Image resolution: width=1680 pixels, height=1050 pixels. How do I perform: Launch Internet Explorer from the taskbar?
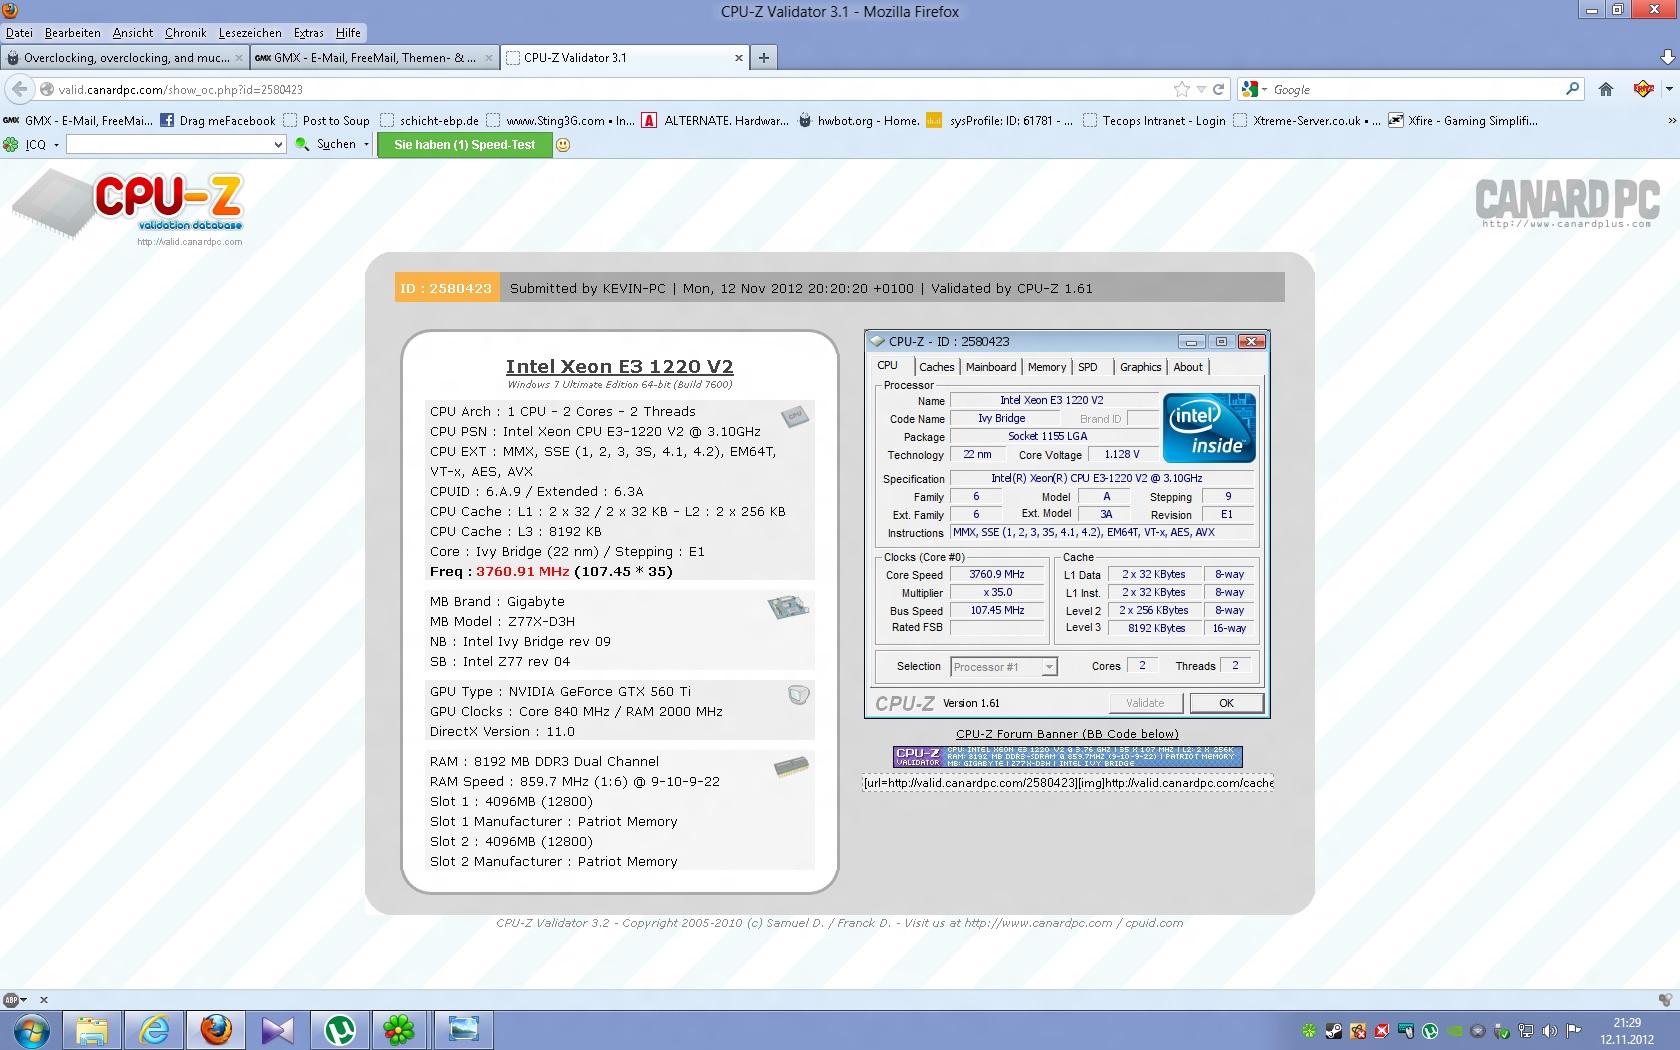[154, 1029]
